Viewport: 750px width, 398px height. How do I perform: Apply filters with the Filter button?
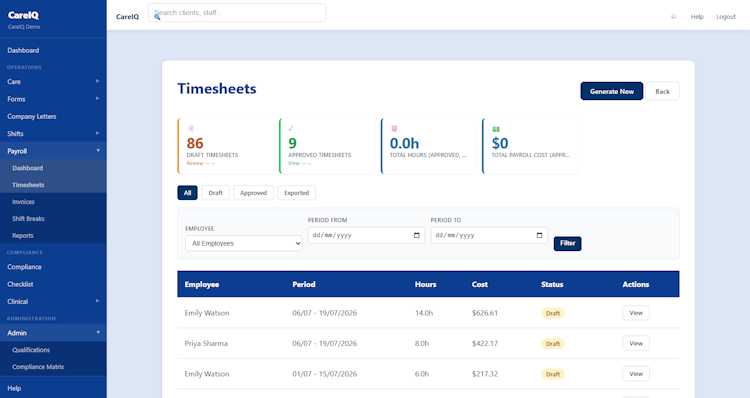click(x=568, y=243)
